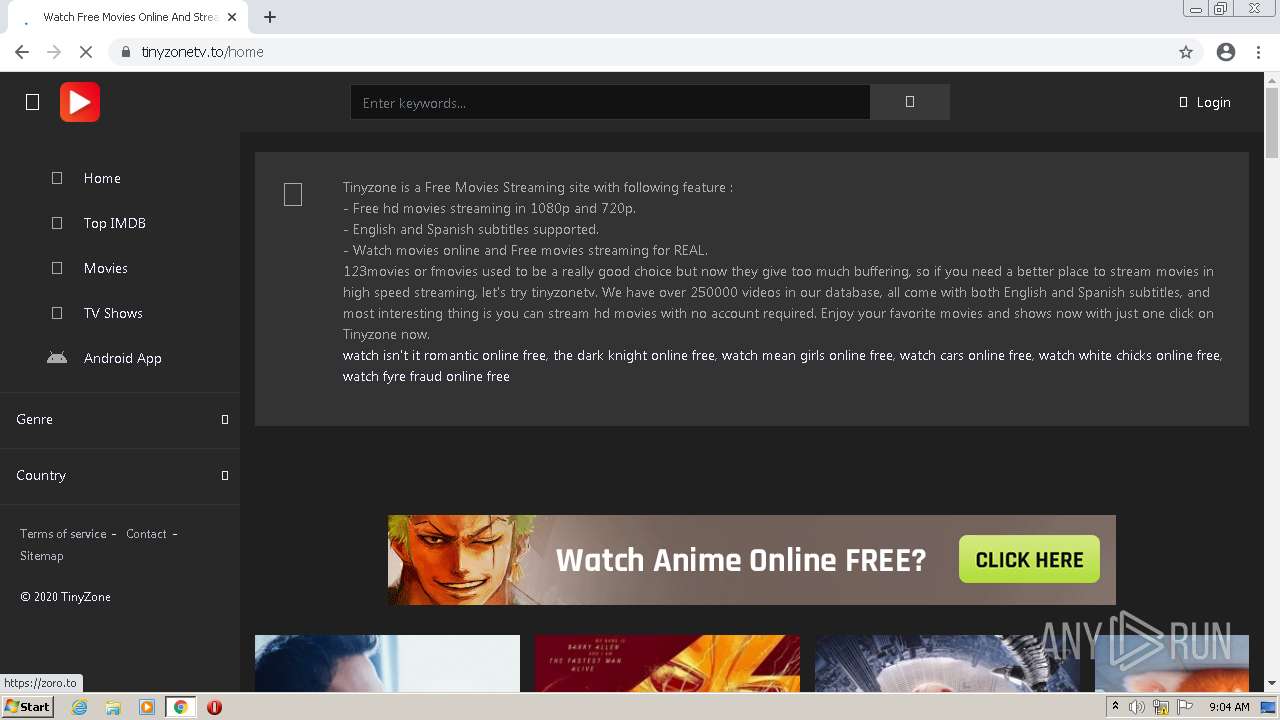Open 'watch isn't it romantic online free' link

point(444,355)
